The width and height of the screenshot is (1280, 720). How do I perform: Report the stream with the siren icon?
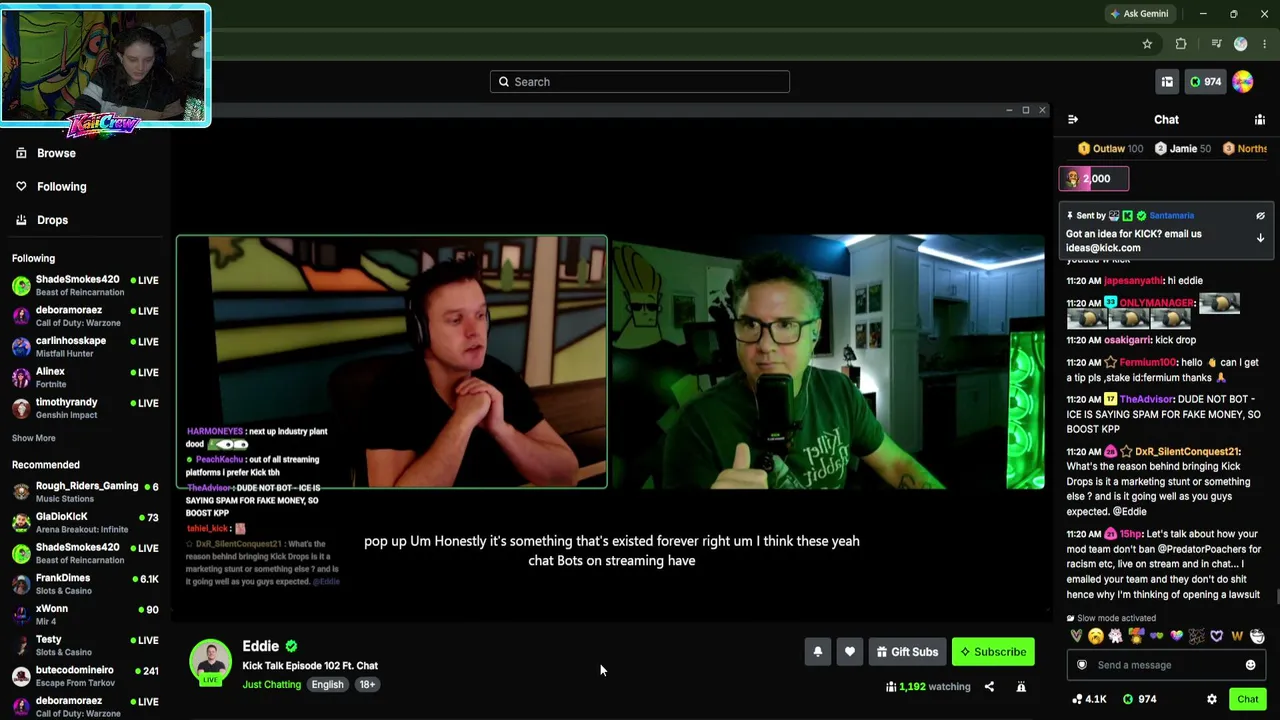[1021, 687]
